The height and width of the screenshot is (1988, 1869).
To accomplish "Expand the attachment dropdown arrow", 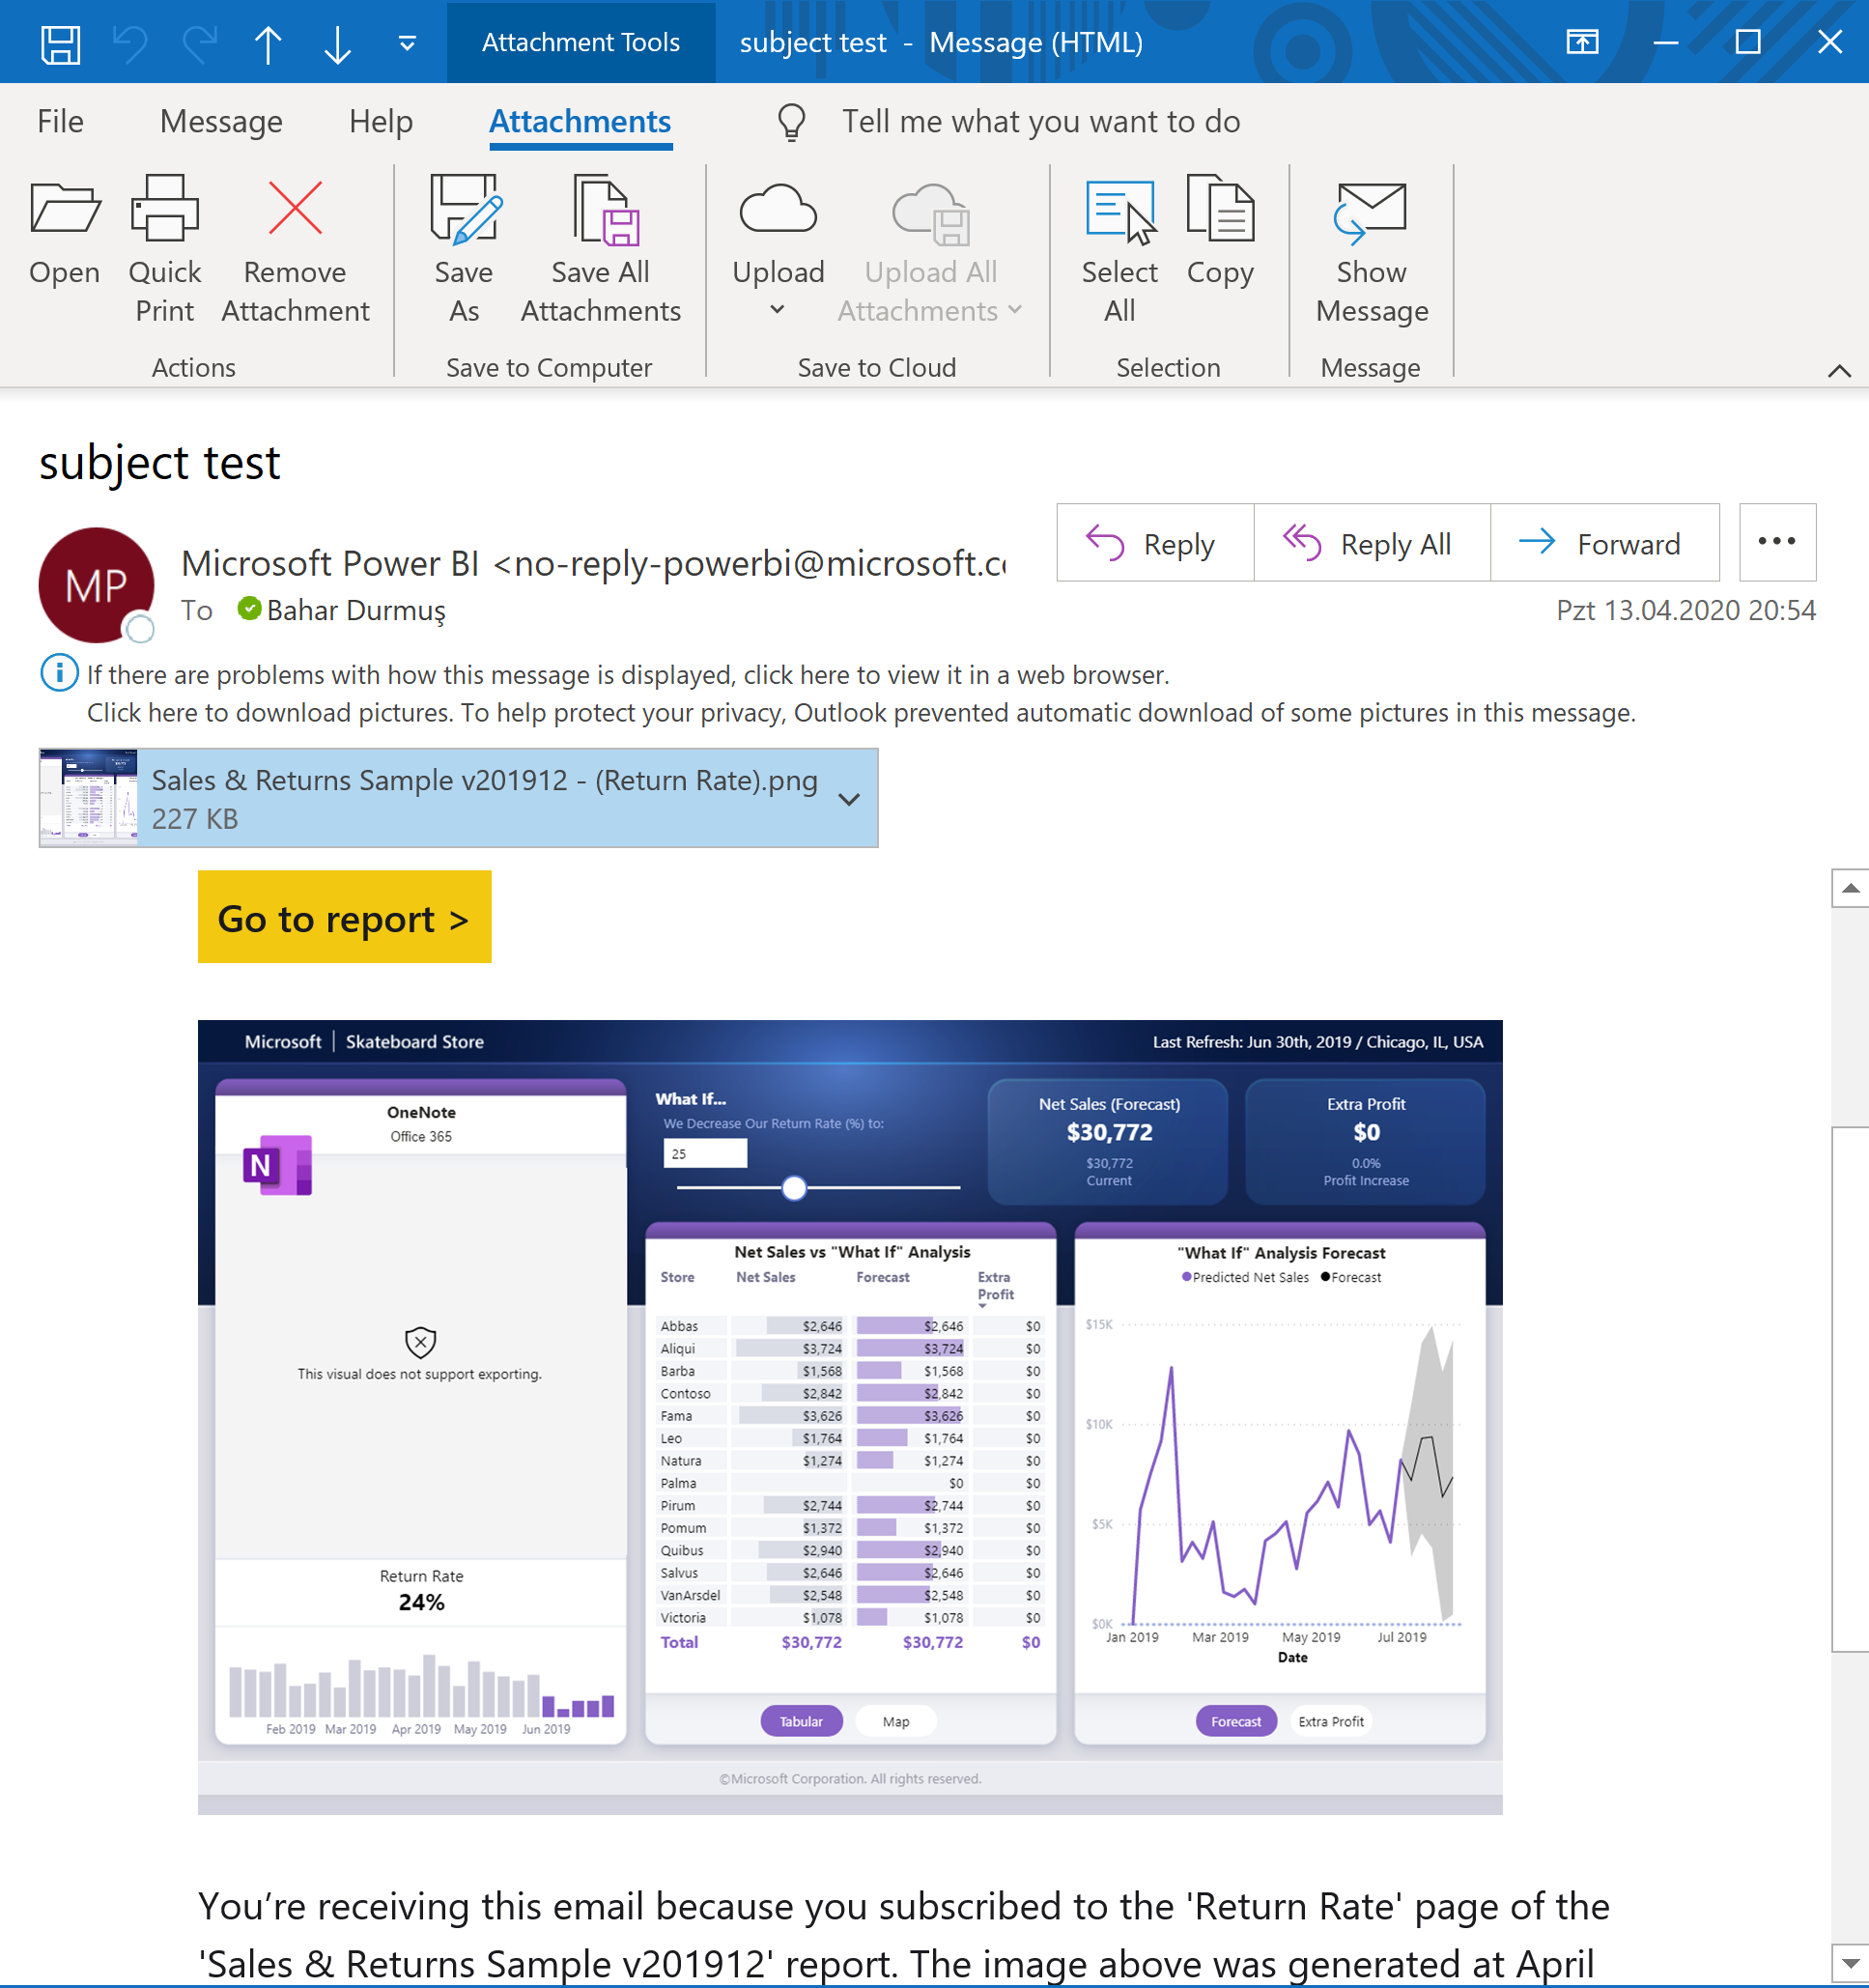I will (x=849, y=799).
